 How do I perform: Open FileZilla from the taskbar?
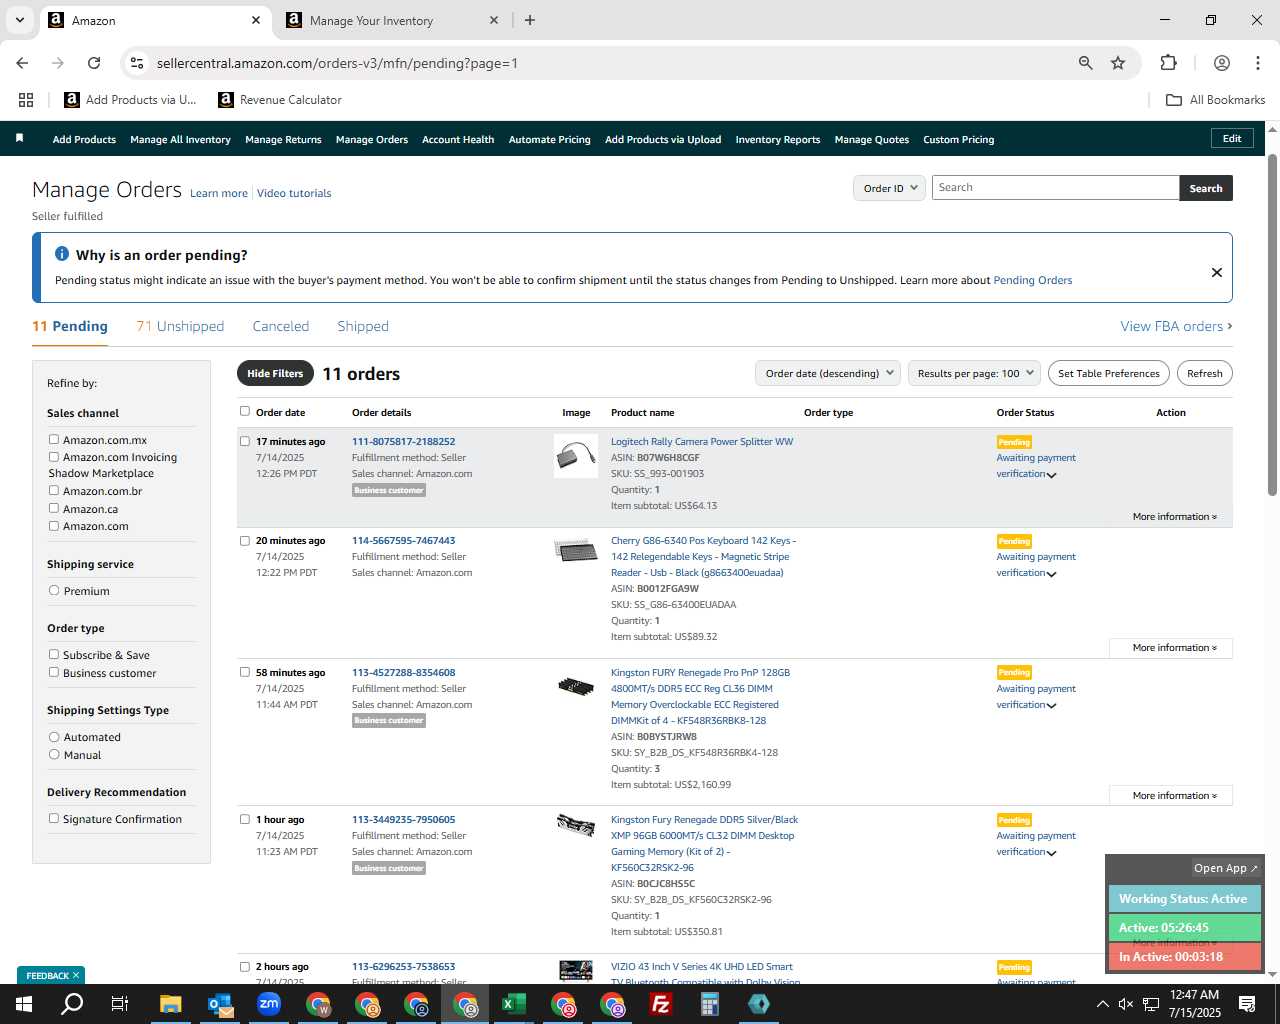[x=661, y=1004]
